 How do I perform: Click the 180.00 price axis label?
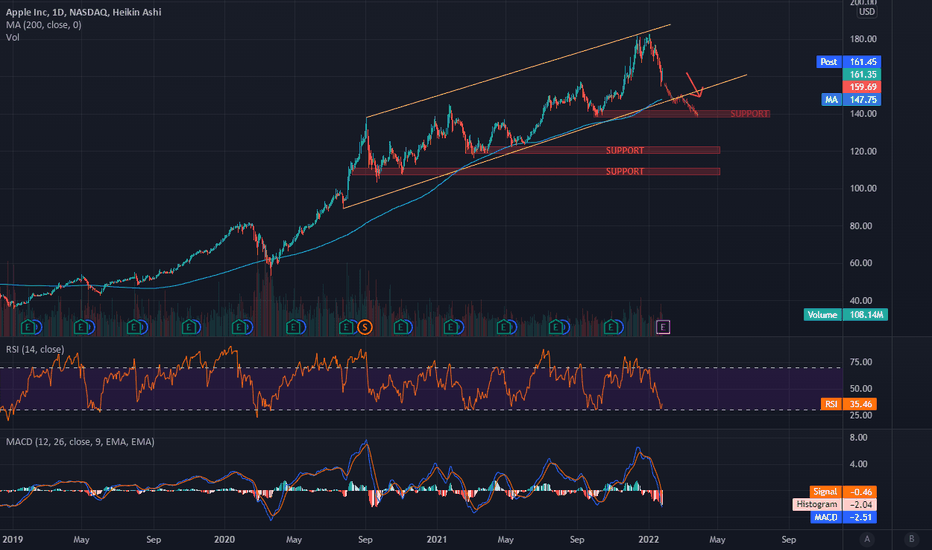click(863, 39)
